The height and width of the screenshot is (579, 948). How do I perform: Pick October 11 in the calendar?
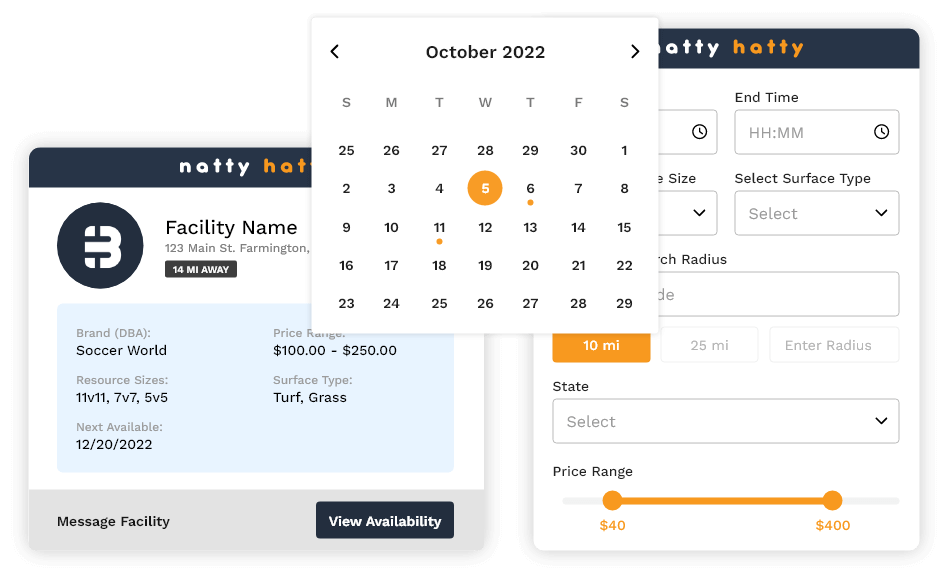pos(439,227)
